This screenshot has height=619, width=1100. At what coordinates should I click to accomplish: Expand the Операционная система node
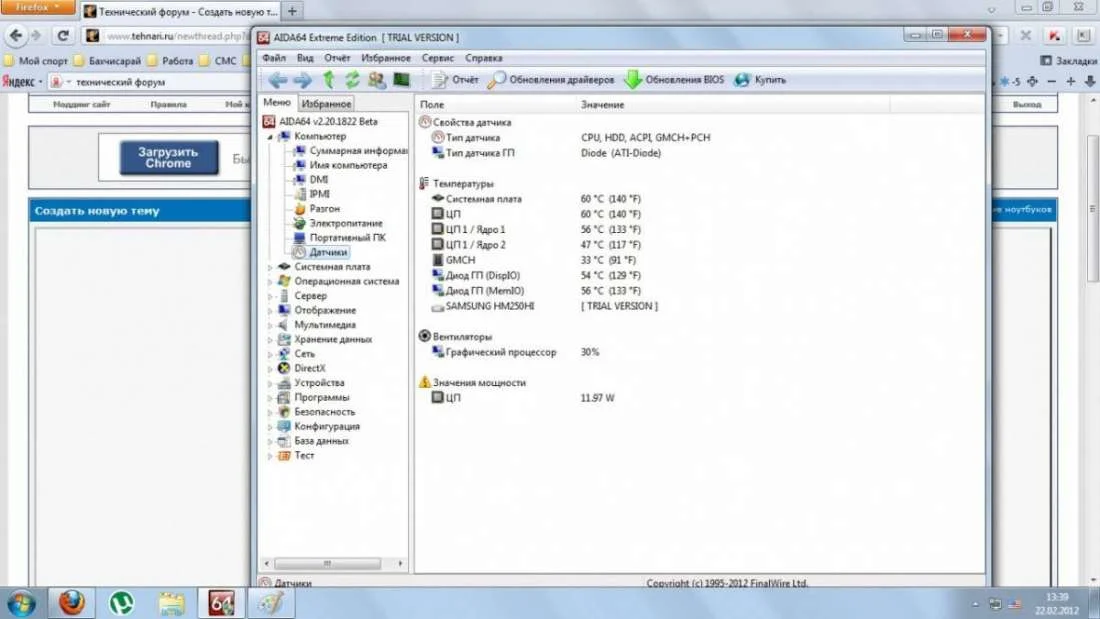[x=270, y=281]
